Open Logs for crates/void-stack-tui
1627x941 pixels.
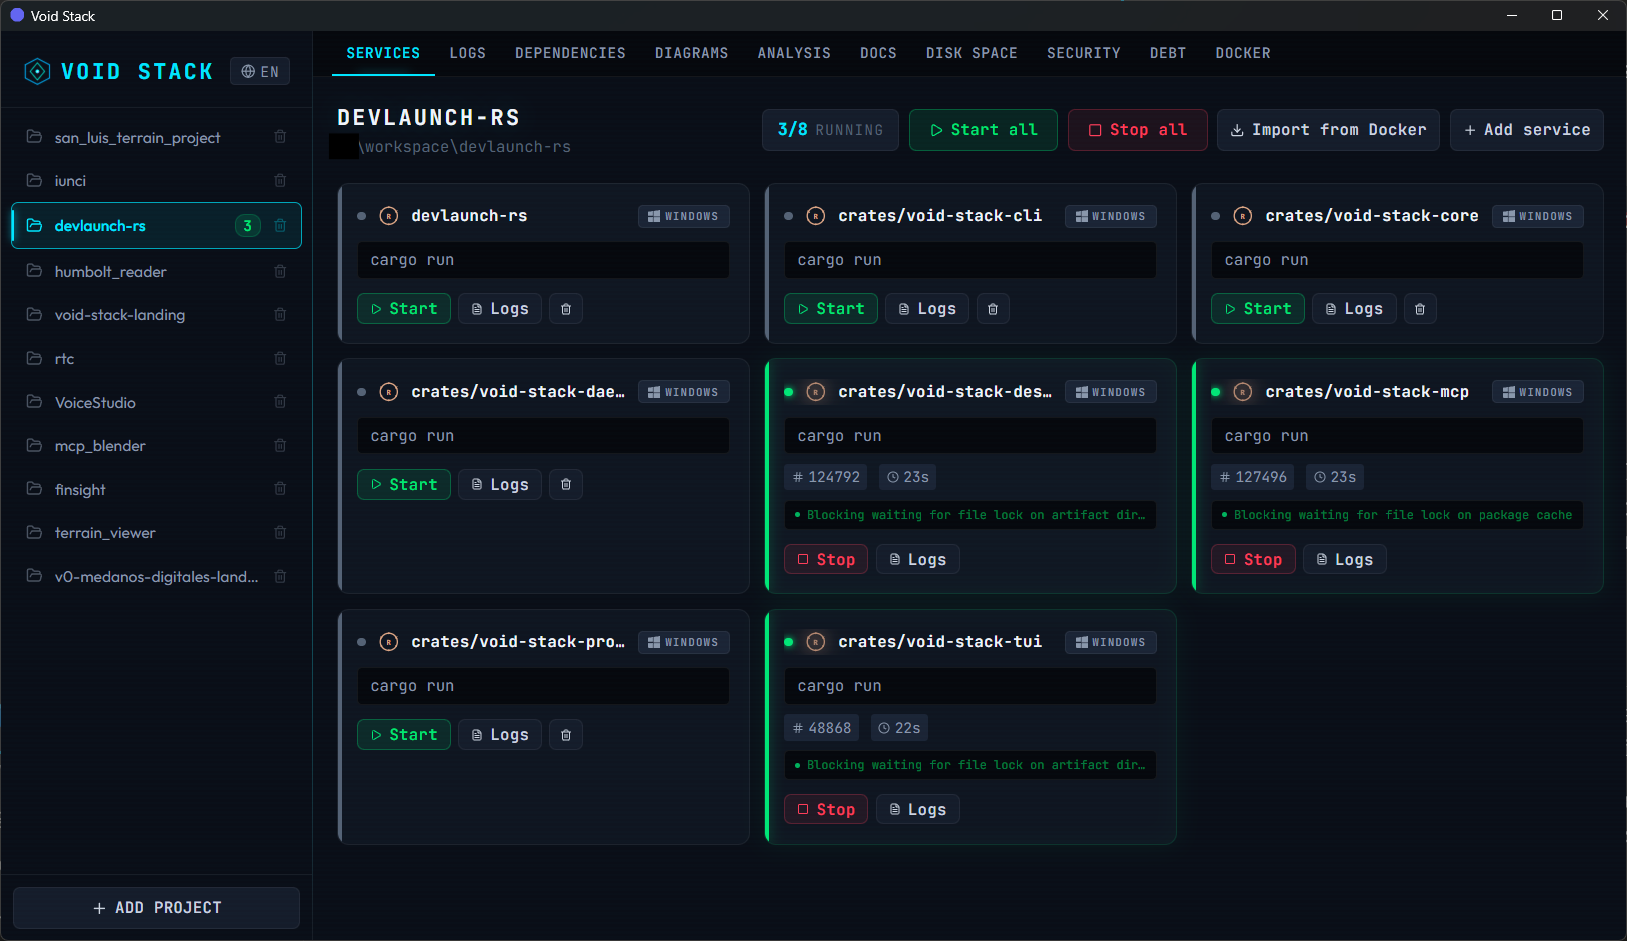[918, 810]
